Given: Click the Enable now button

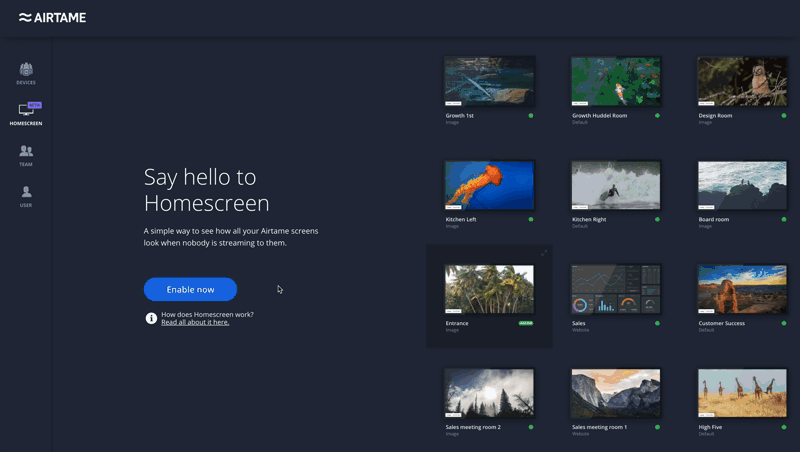Looking at the screenshot, I should click(x=190, y=289).
